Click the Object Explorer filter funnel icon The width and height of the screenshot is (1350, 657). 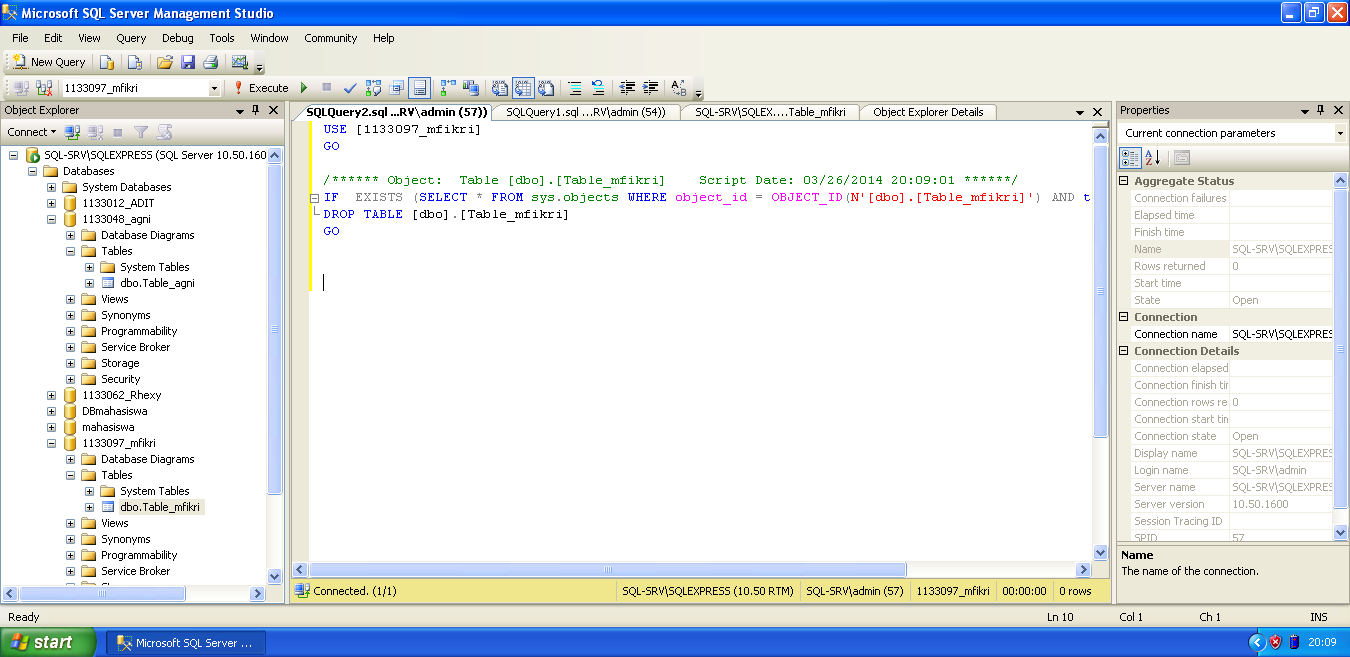coord(141,132)
